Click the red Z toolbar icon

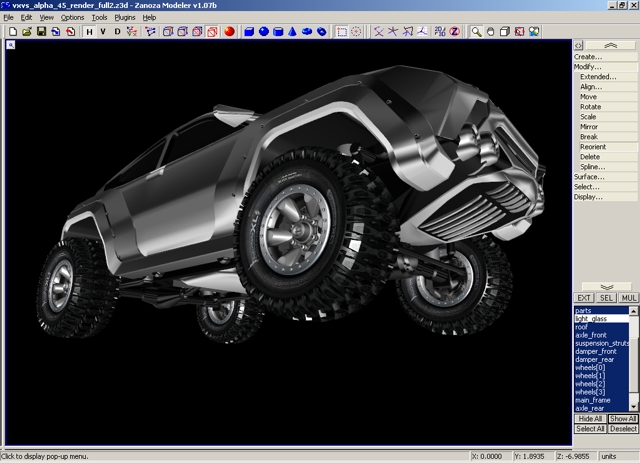[x=454, y=32]
